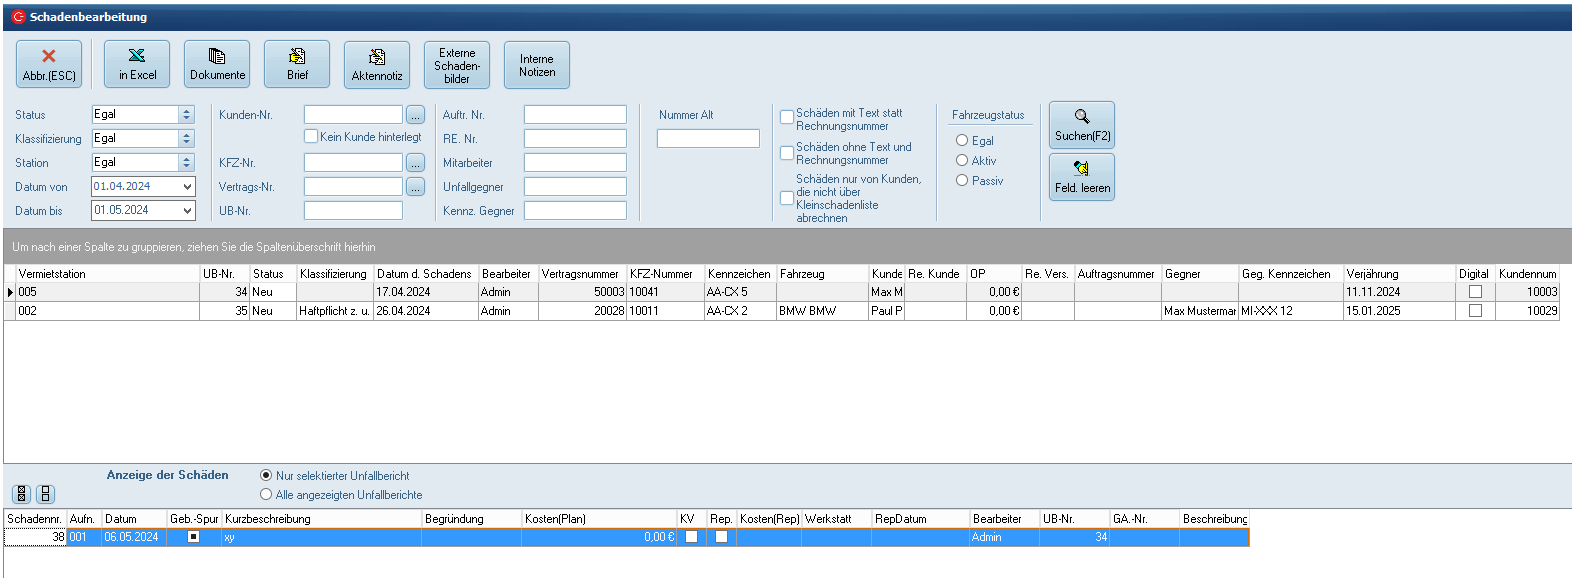Sort by the Vermietstation column header
1572x578 pixels.
107,274
